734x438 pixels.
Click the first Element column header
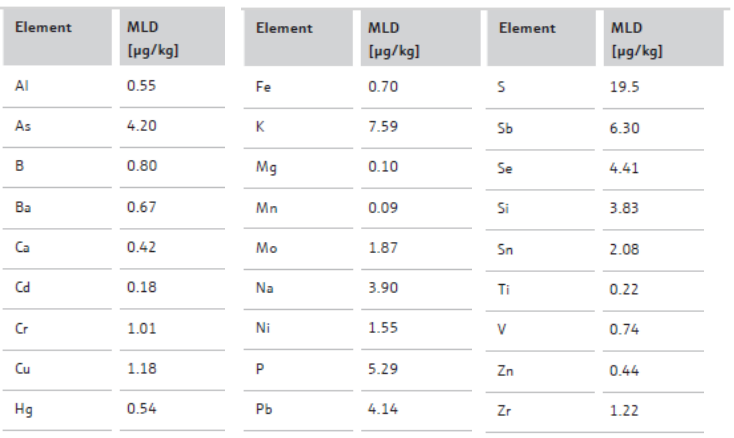click(43, 27)
